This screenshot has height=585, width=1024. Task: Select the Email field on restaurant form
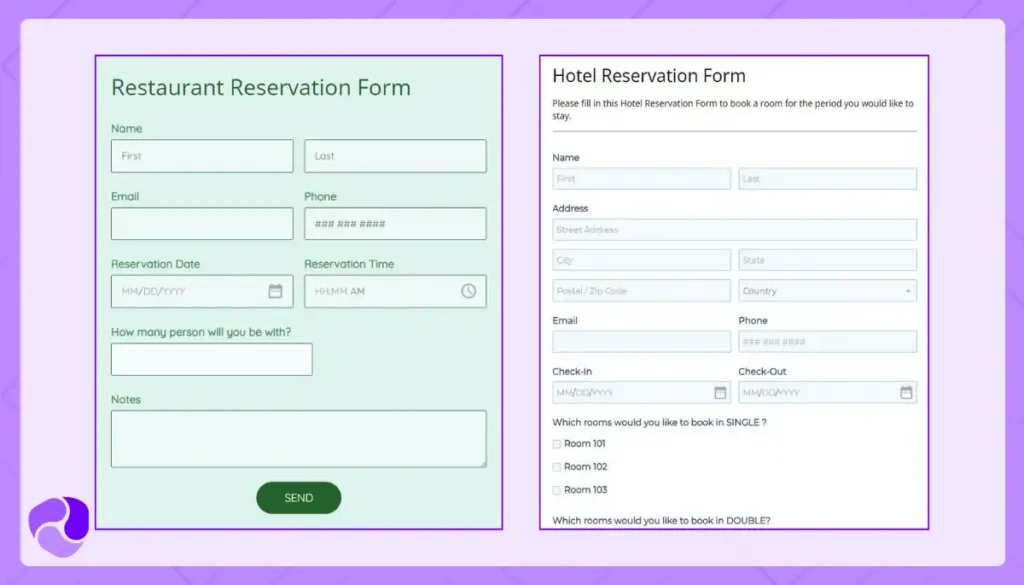pos(200,223)
